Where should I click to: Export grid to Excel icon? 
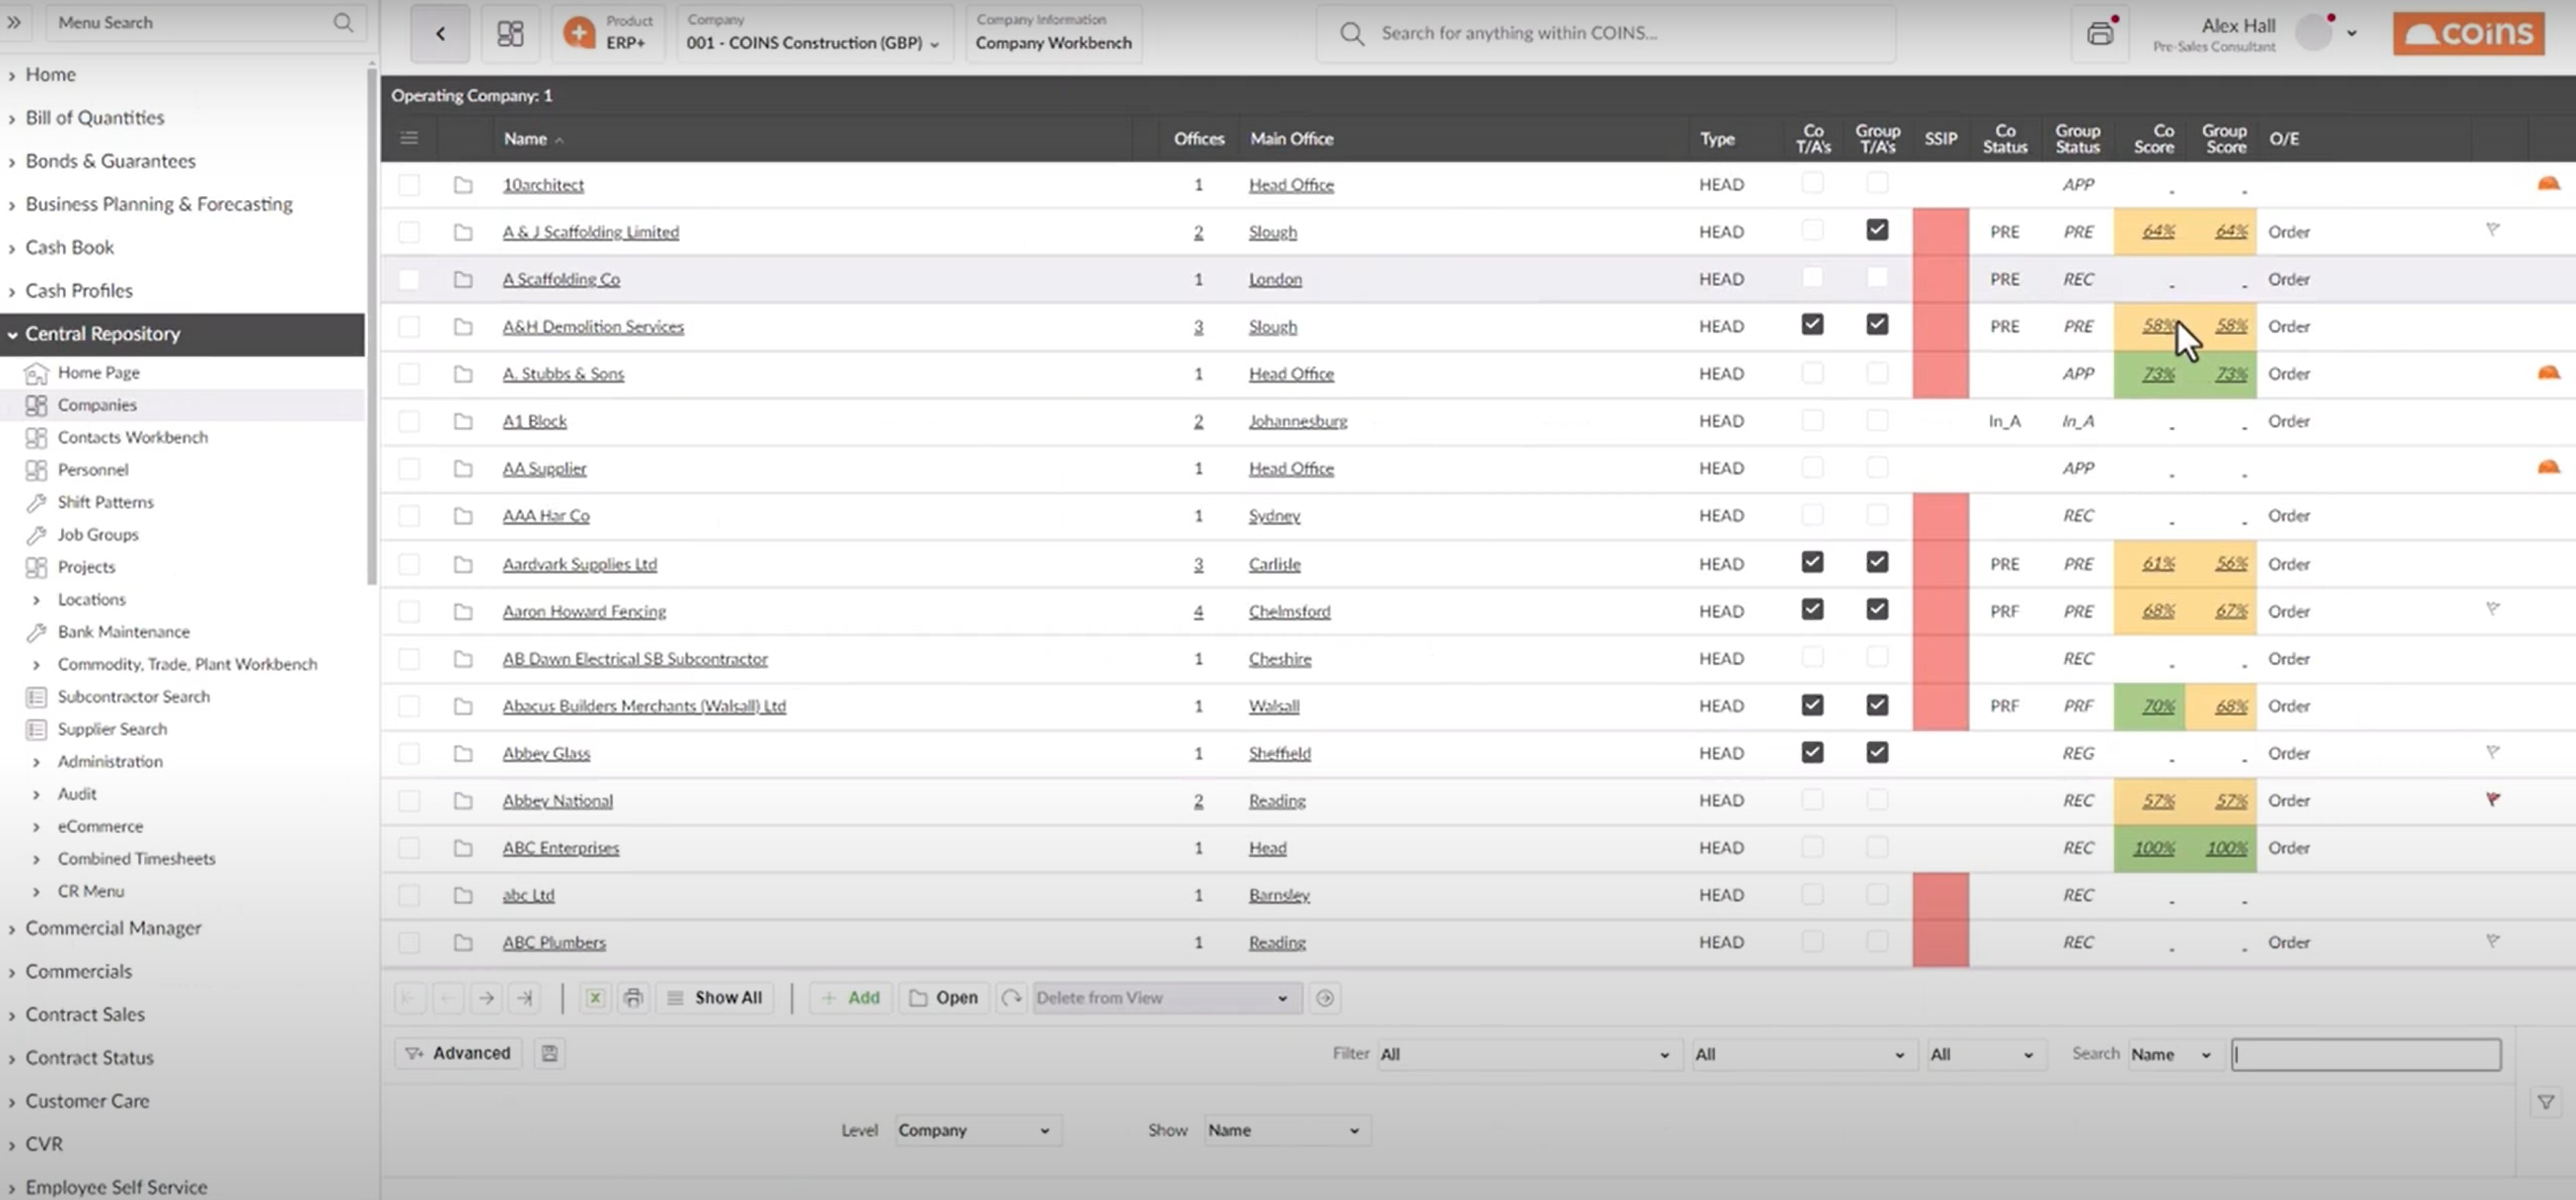[x=595, y=998]
